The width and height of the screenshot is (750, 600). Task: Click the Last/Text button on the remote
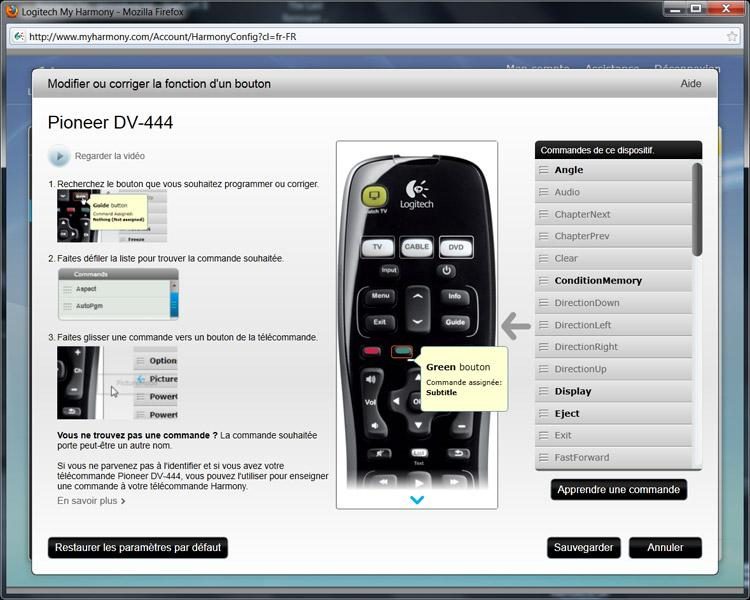coord(419,453)
